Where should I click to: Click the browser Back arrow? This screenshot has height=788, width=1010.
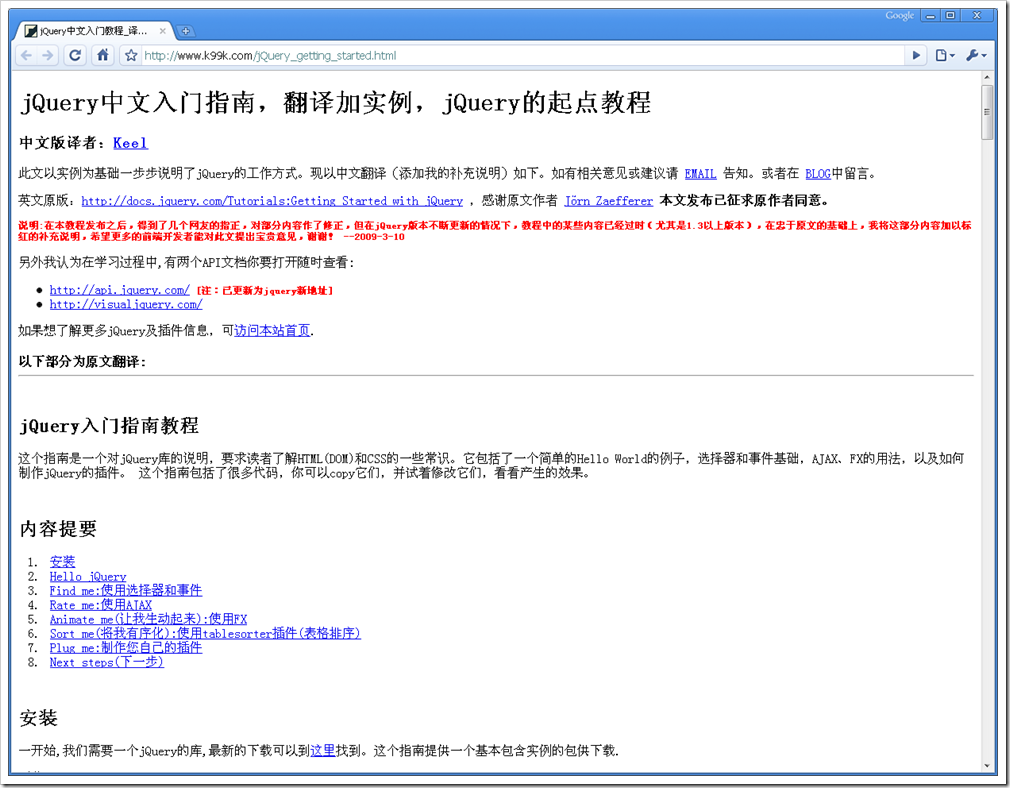tap(26, 55)
